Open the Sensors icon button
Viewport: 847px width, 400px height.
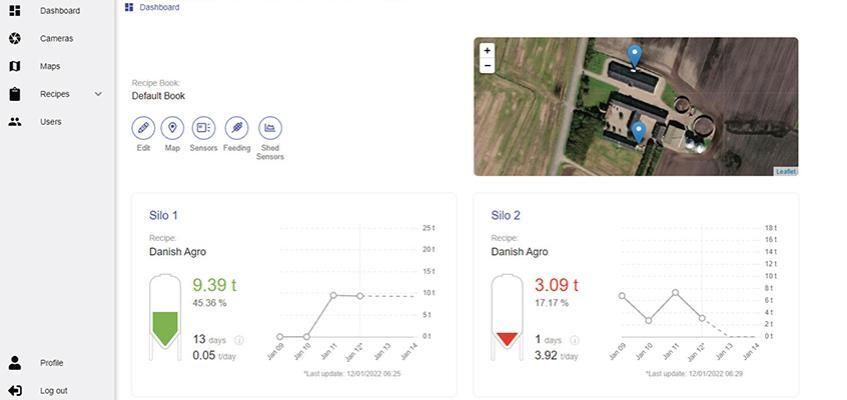[203, 128]
